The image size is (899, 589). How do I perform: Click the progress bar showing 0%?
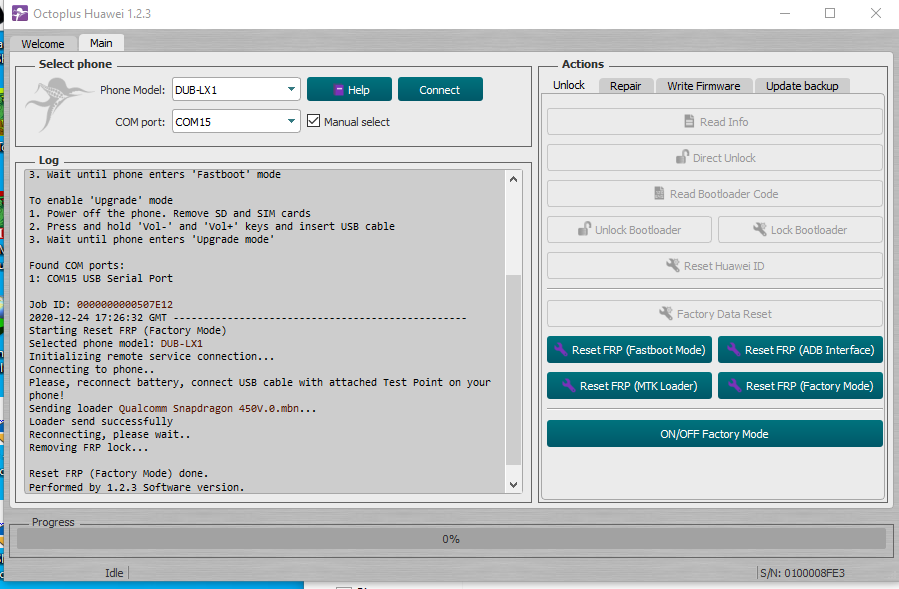[x=451, y=539]
